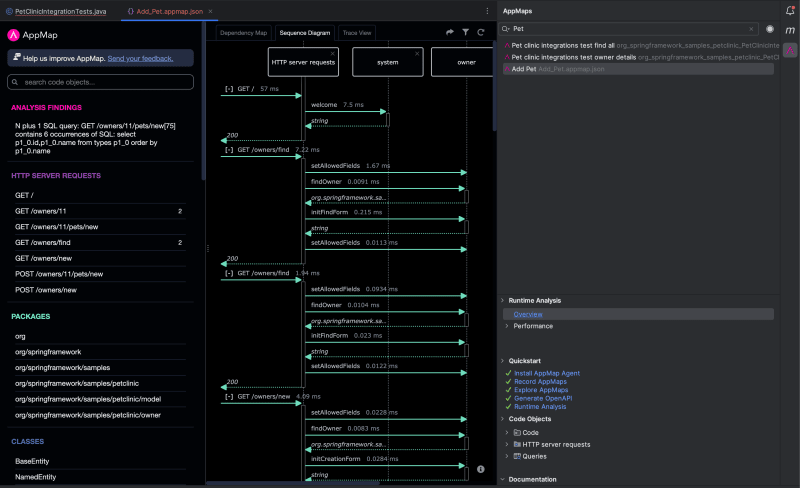The image size is (800, 488).
Task: Clear the Pet search text
Action: click(751, 29)
